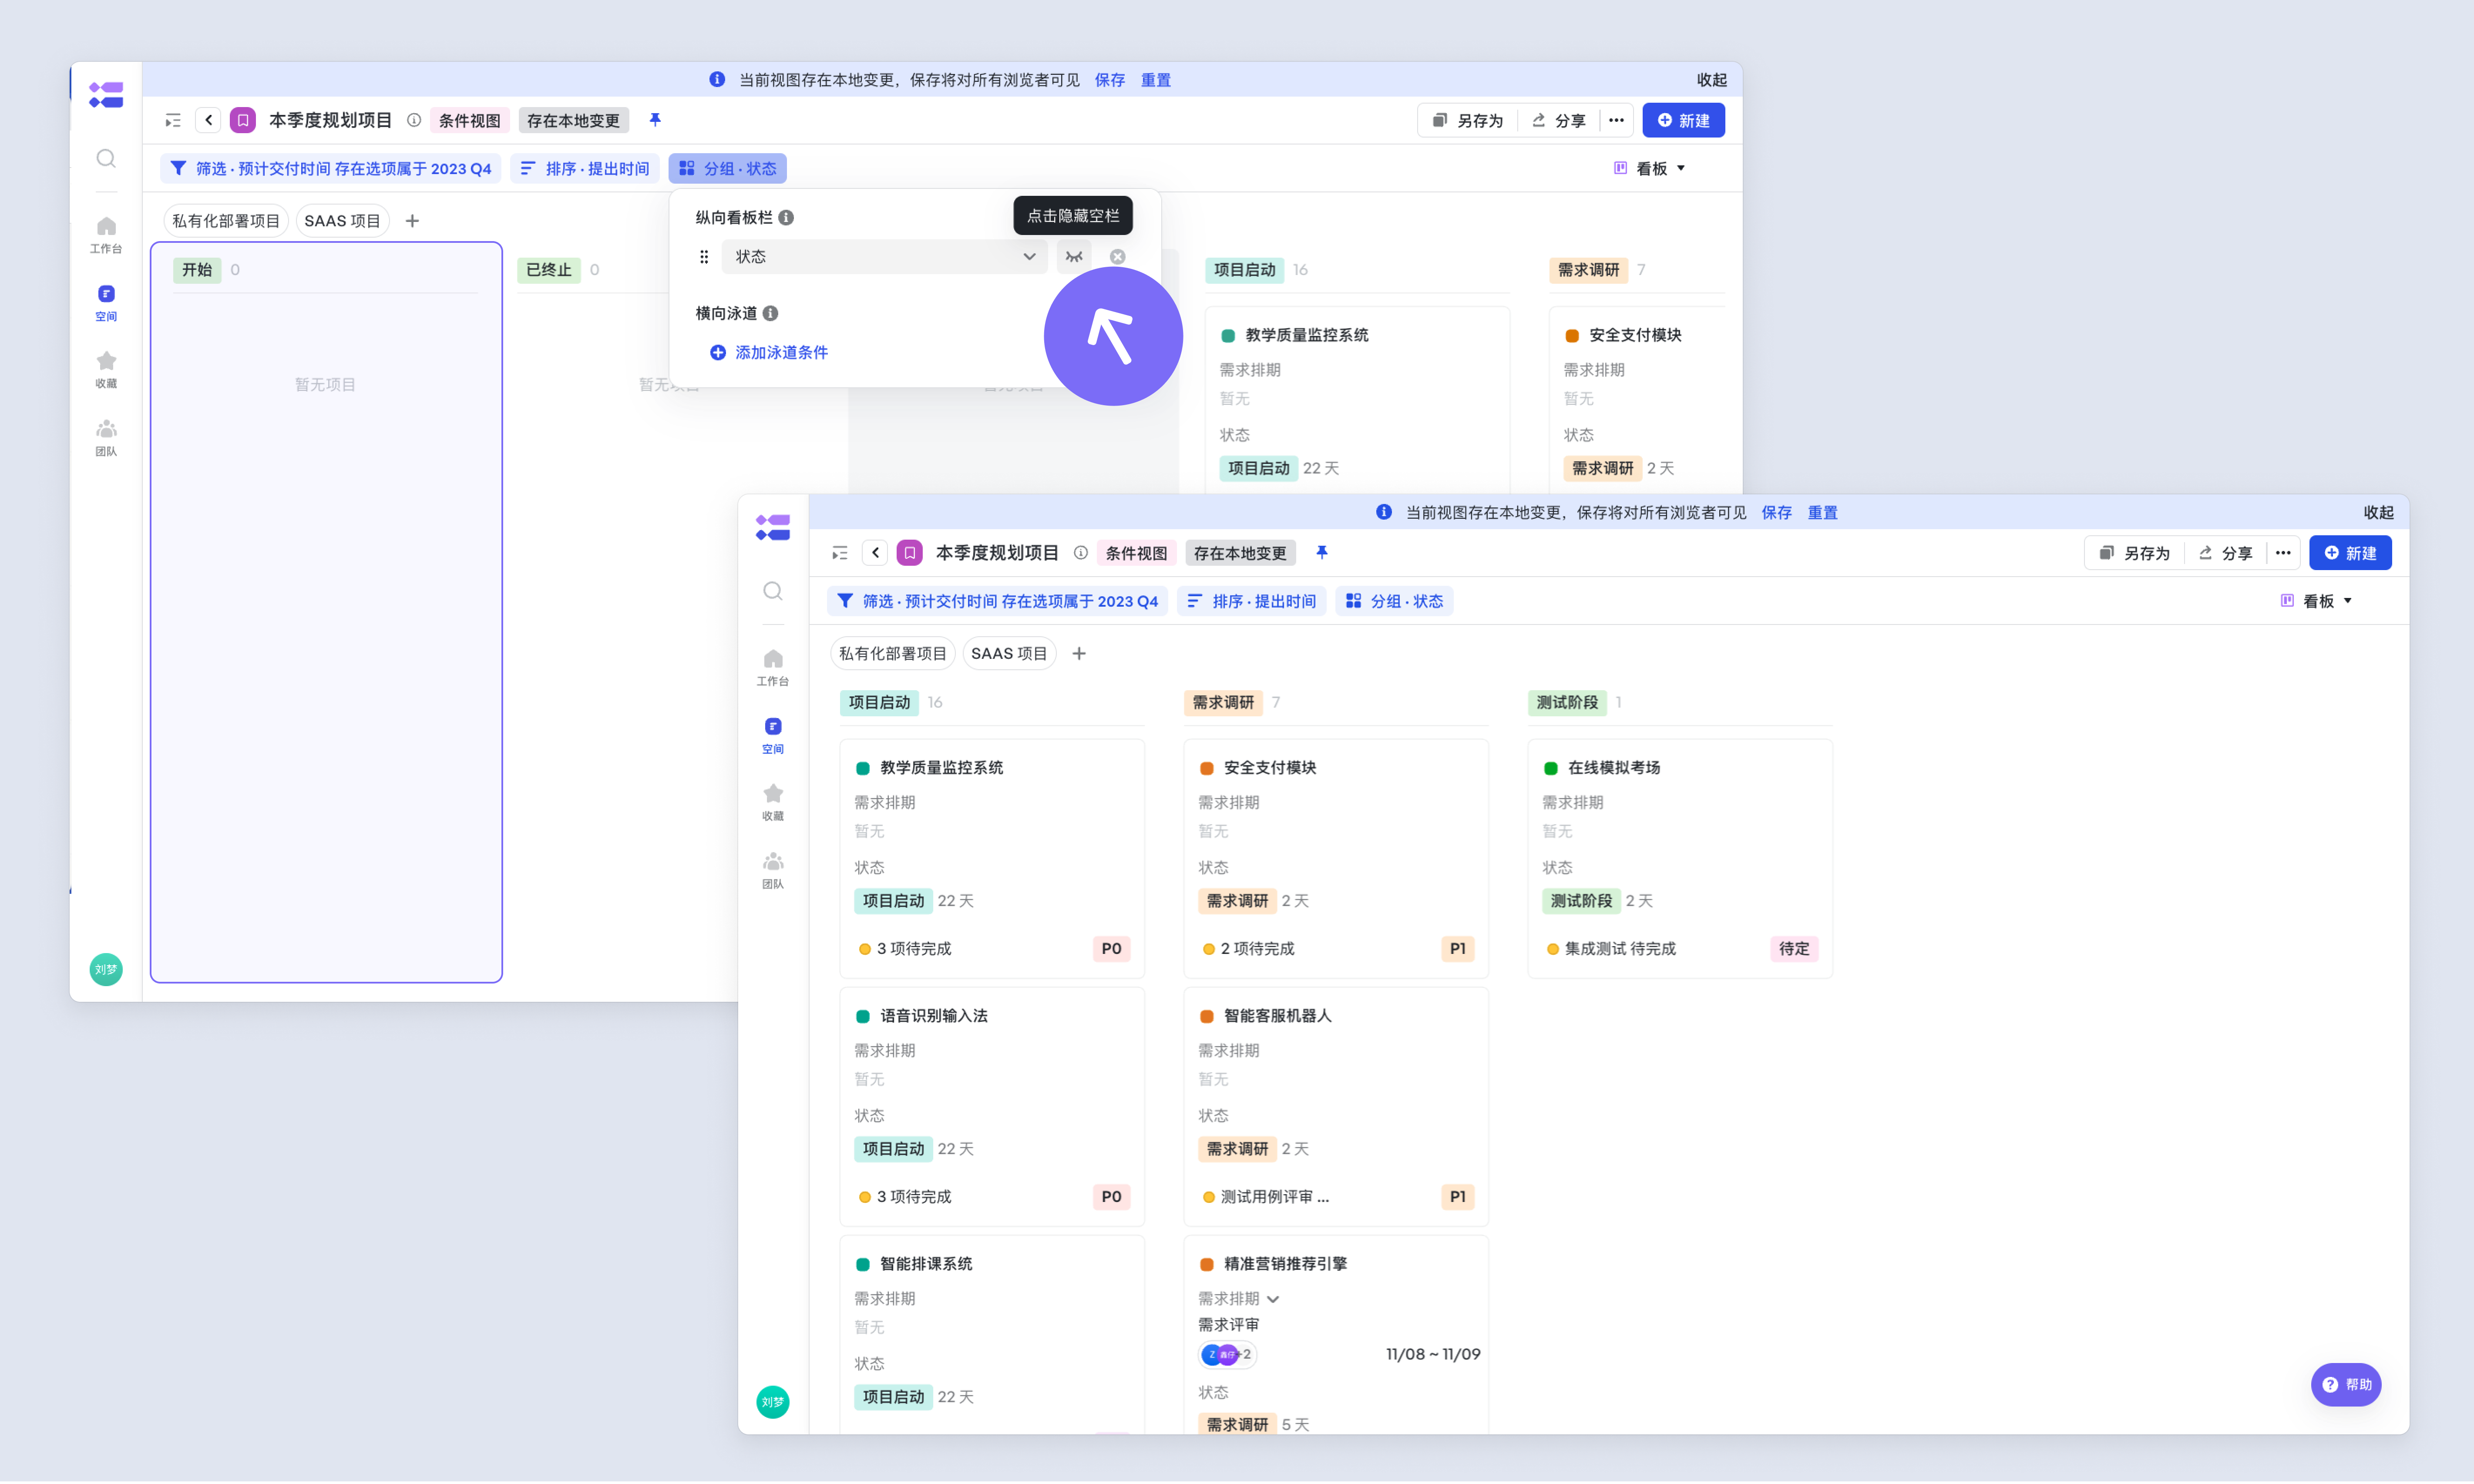This screenshot has width=2474, height=1484.
Task: Open 排序 · 提出时间 chip in front window
Action: [x=1252, y=601]
